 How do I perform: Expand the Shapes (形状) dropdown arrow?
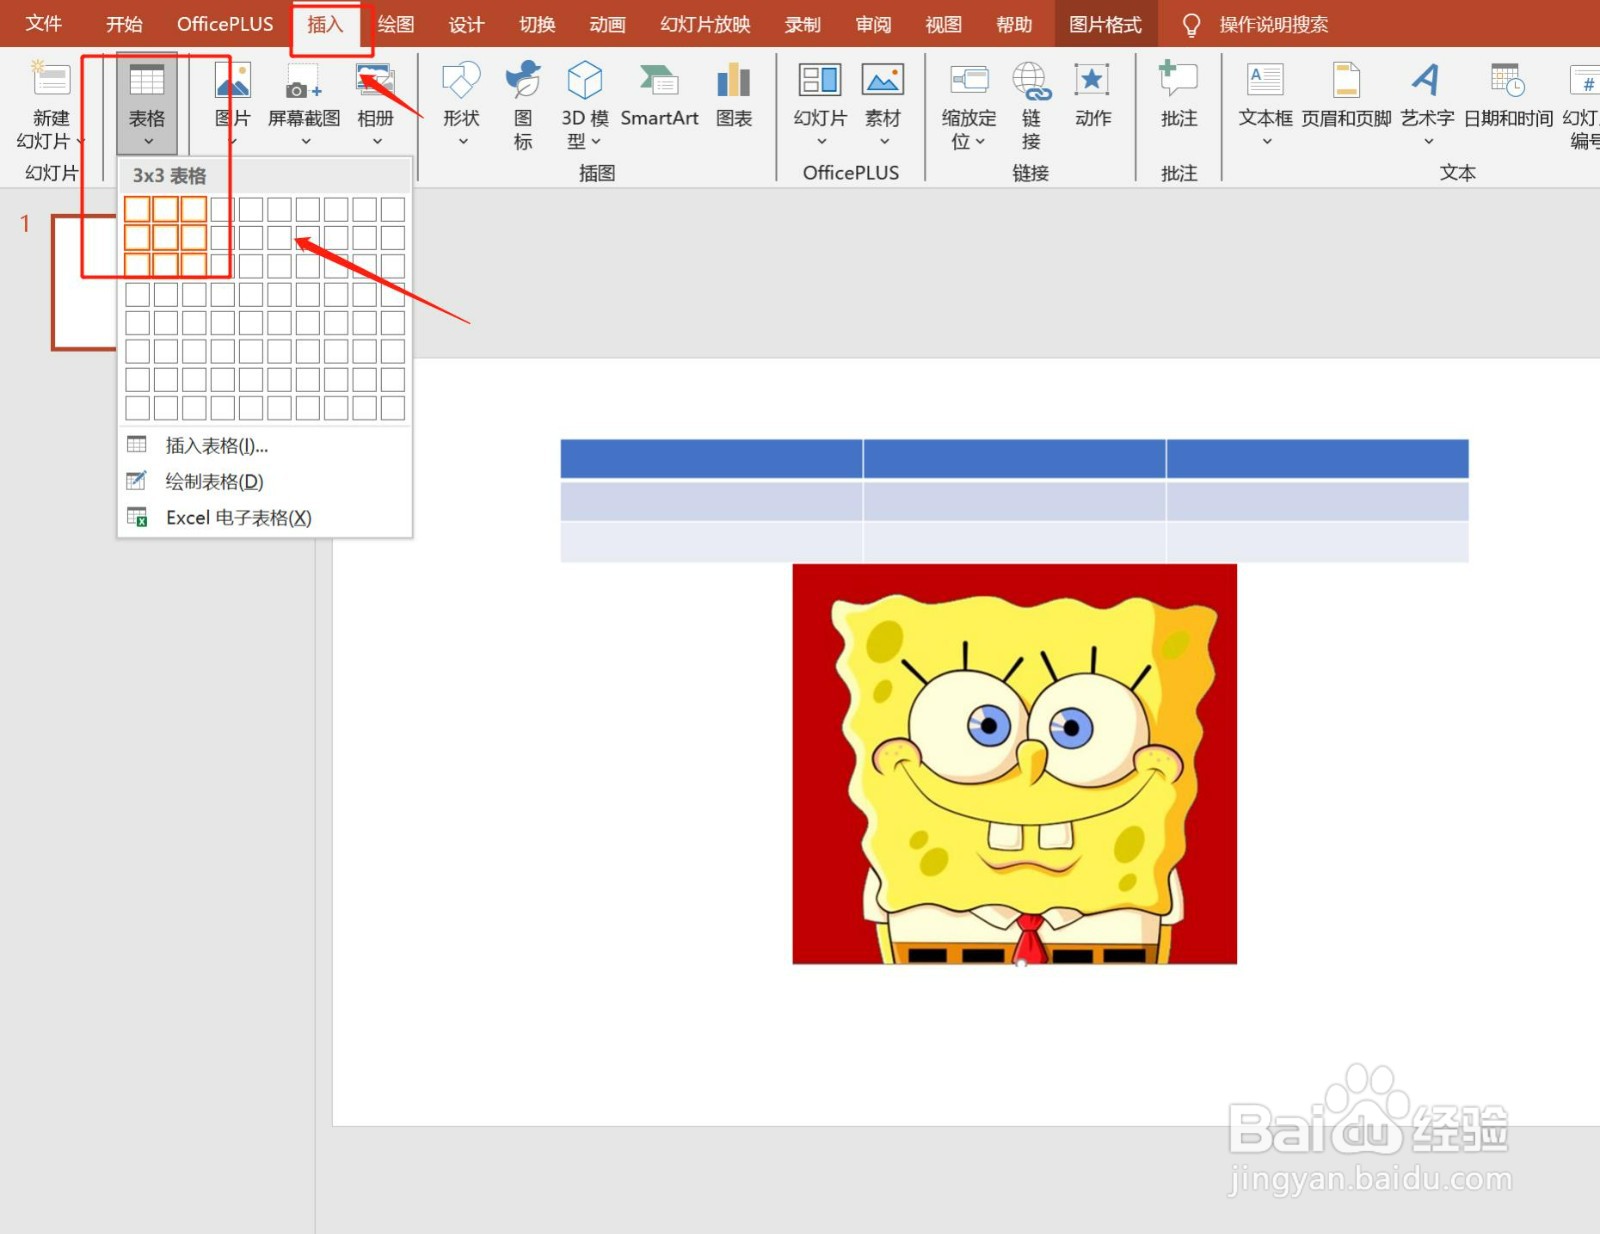click(x=463, y=142)
